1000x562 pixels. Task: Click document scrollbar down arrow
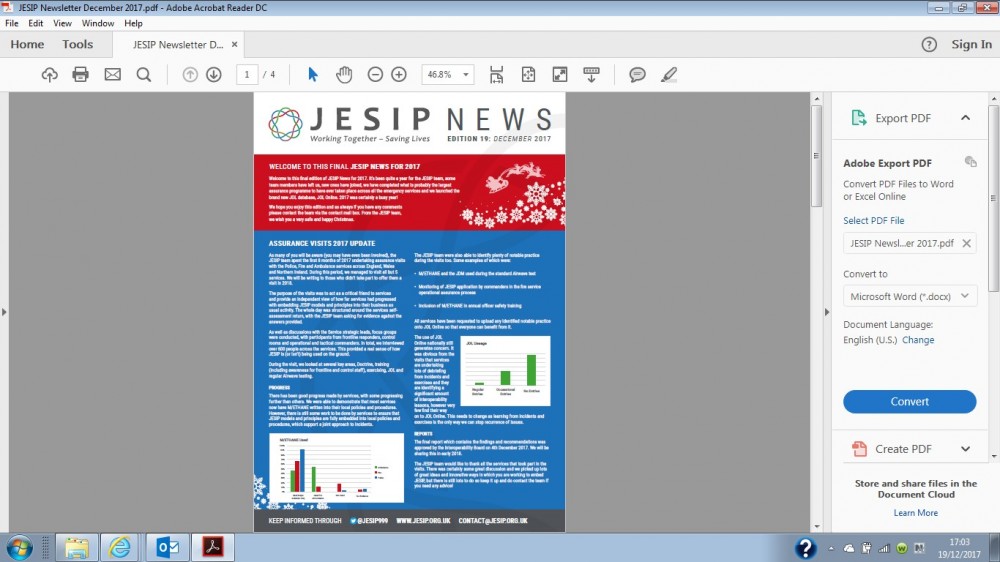[x=816, y=526]
